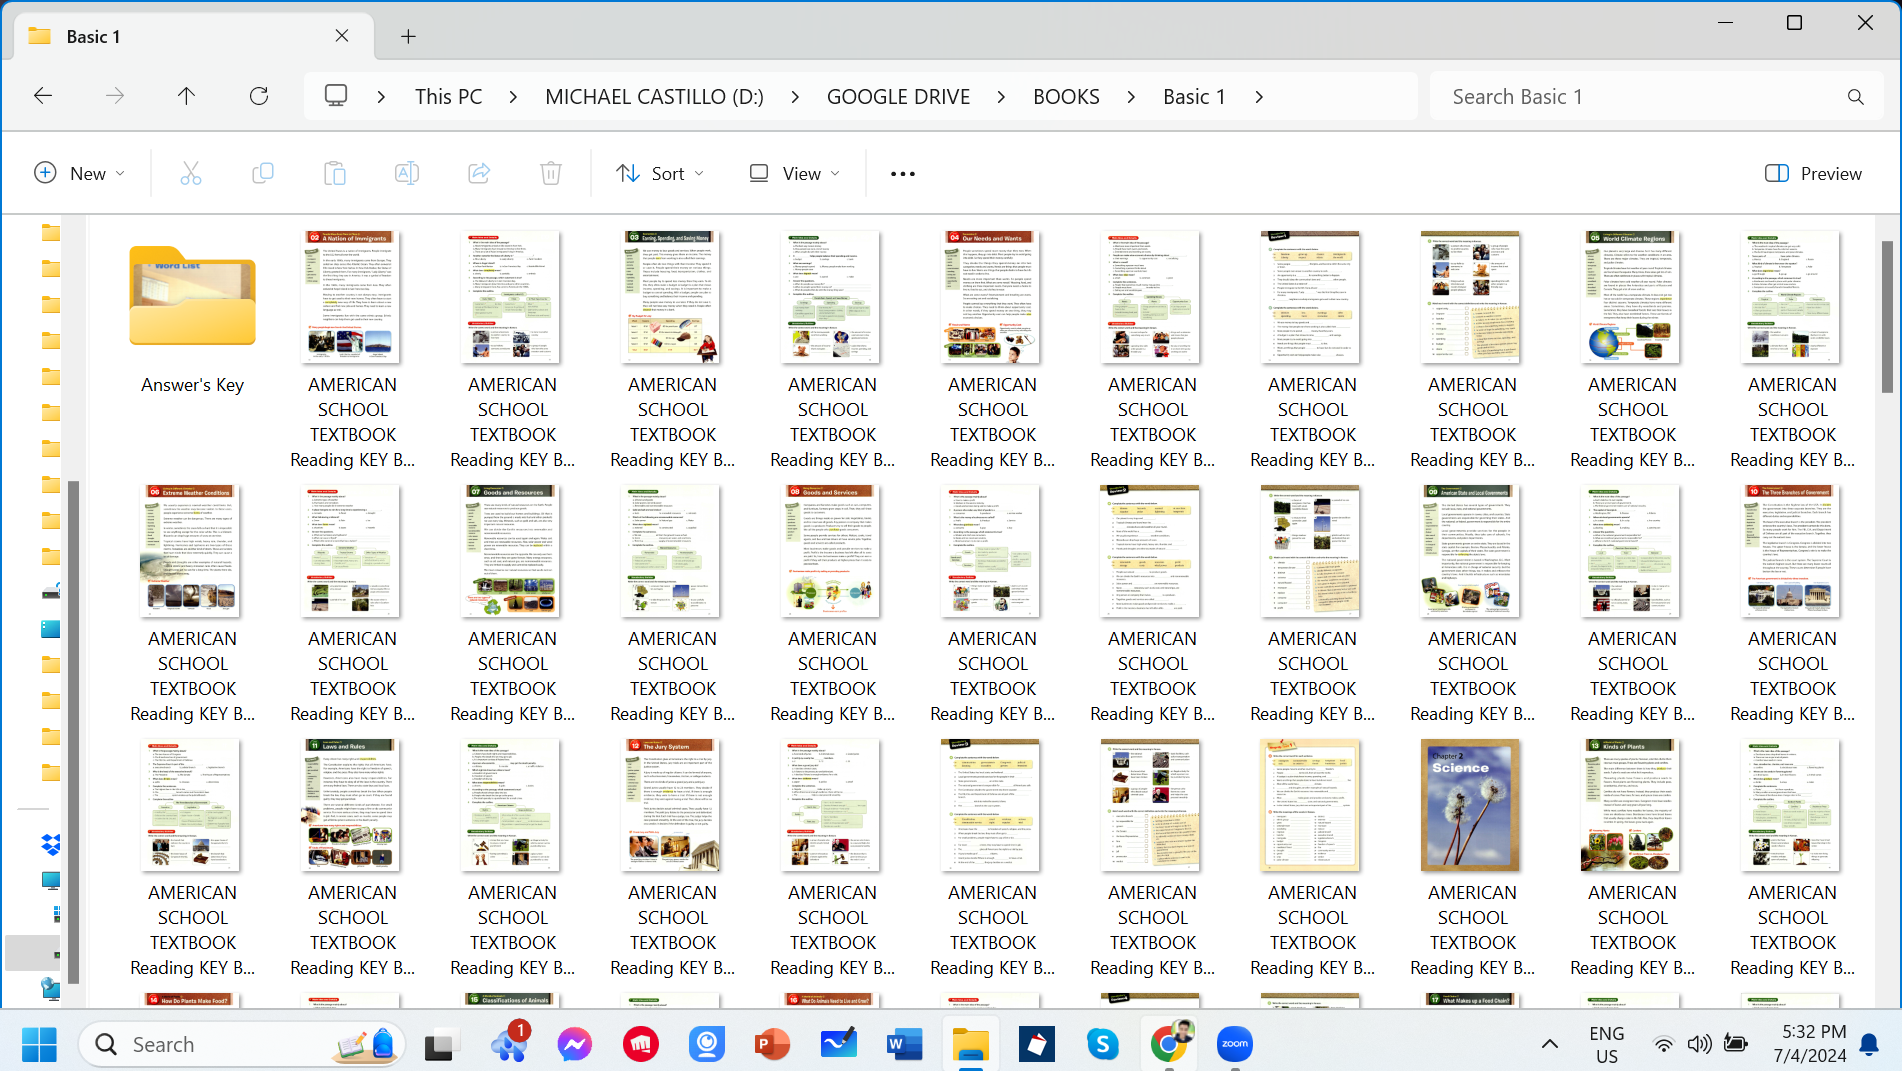The height and width of the screenshot is (1071, 1902).
Task: Click the search magnifier icon
Action: click(1855, 97)
